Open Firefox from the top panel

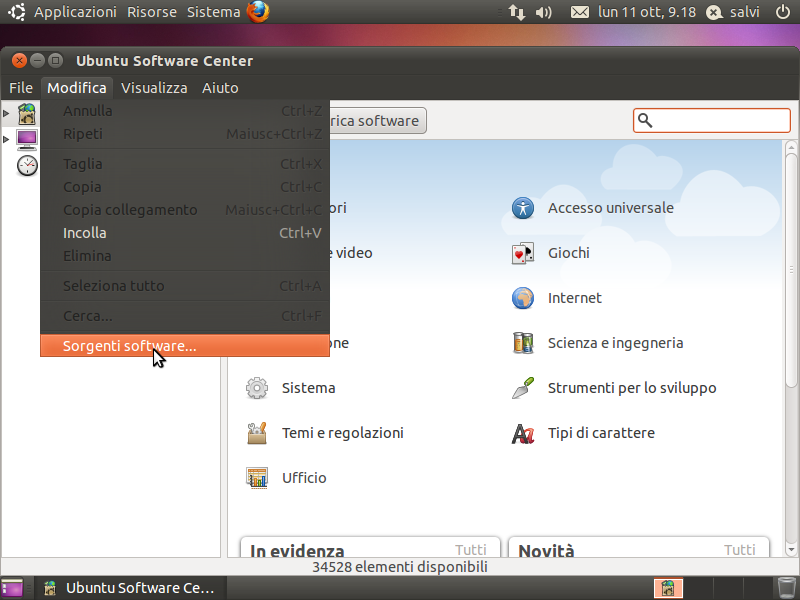point(258,12)
